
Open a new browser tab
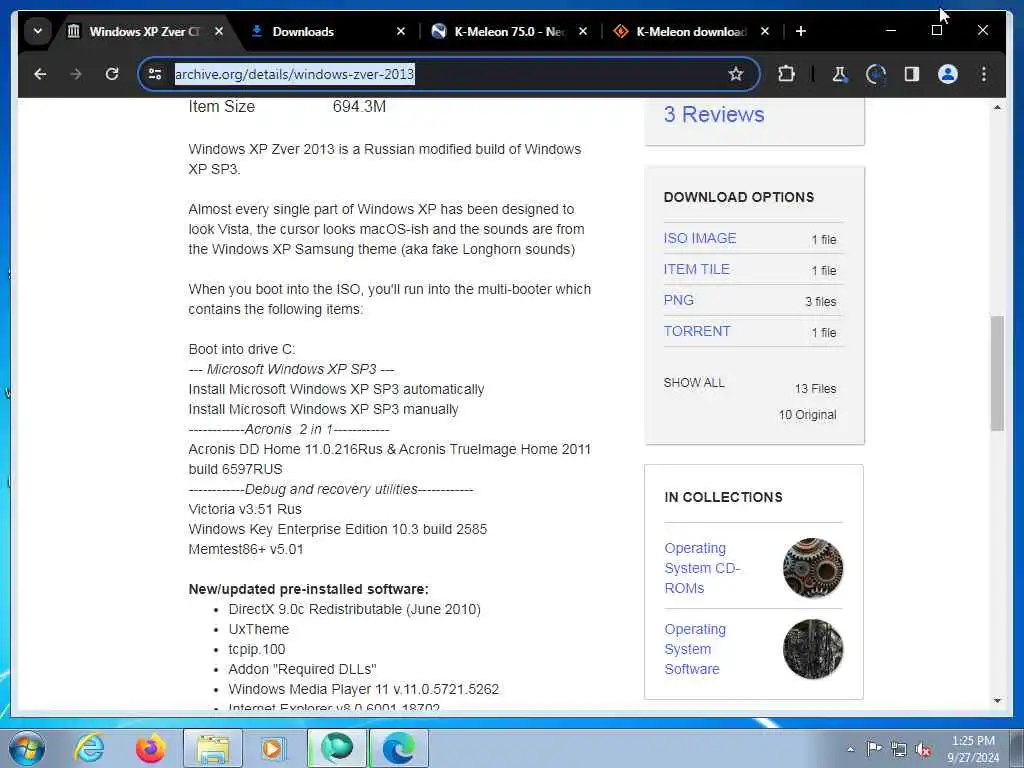pyautogui.click(x=801, y=31)
